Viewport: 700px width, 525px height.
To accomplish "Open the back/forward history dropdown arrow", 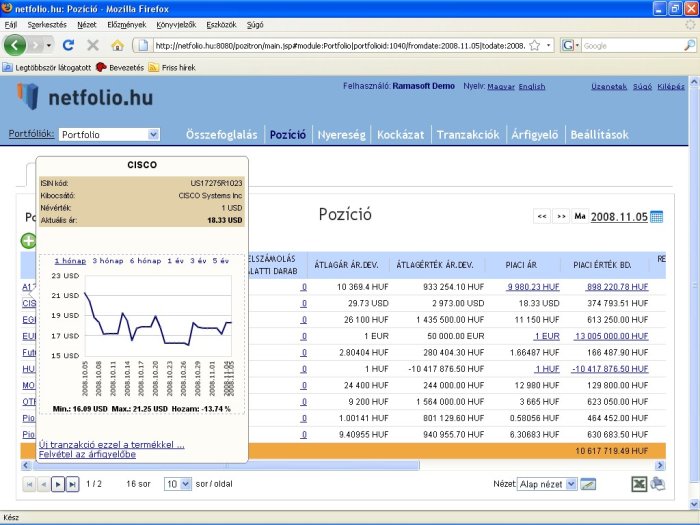I will click(49, 46).
